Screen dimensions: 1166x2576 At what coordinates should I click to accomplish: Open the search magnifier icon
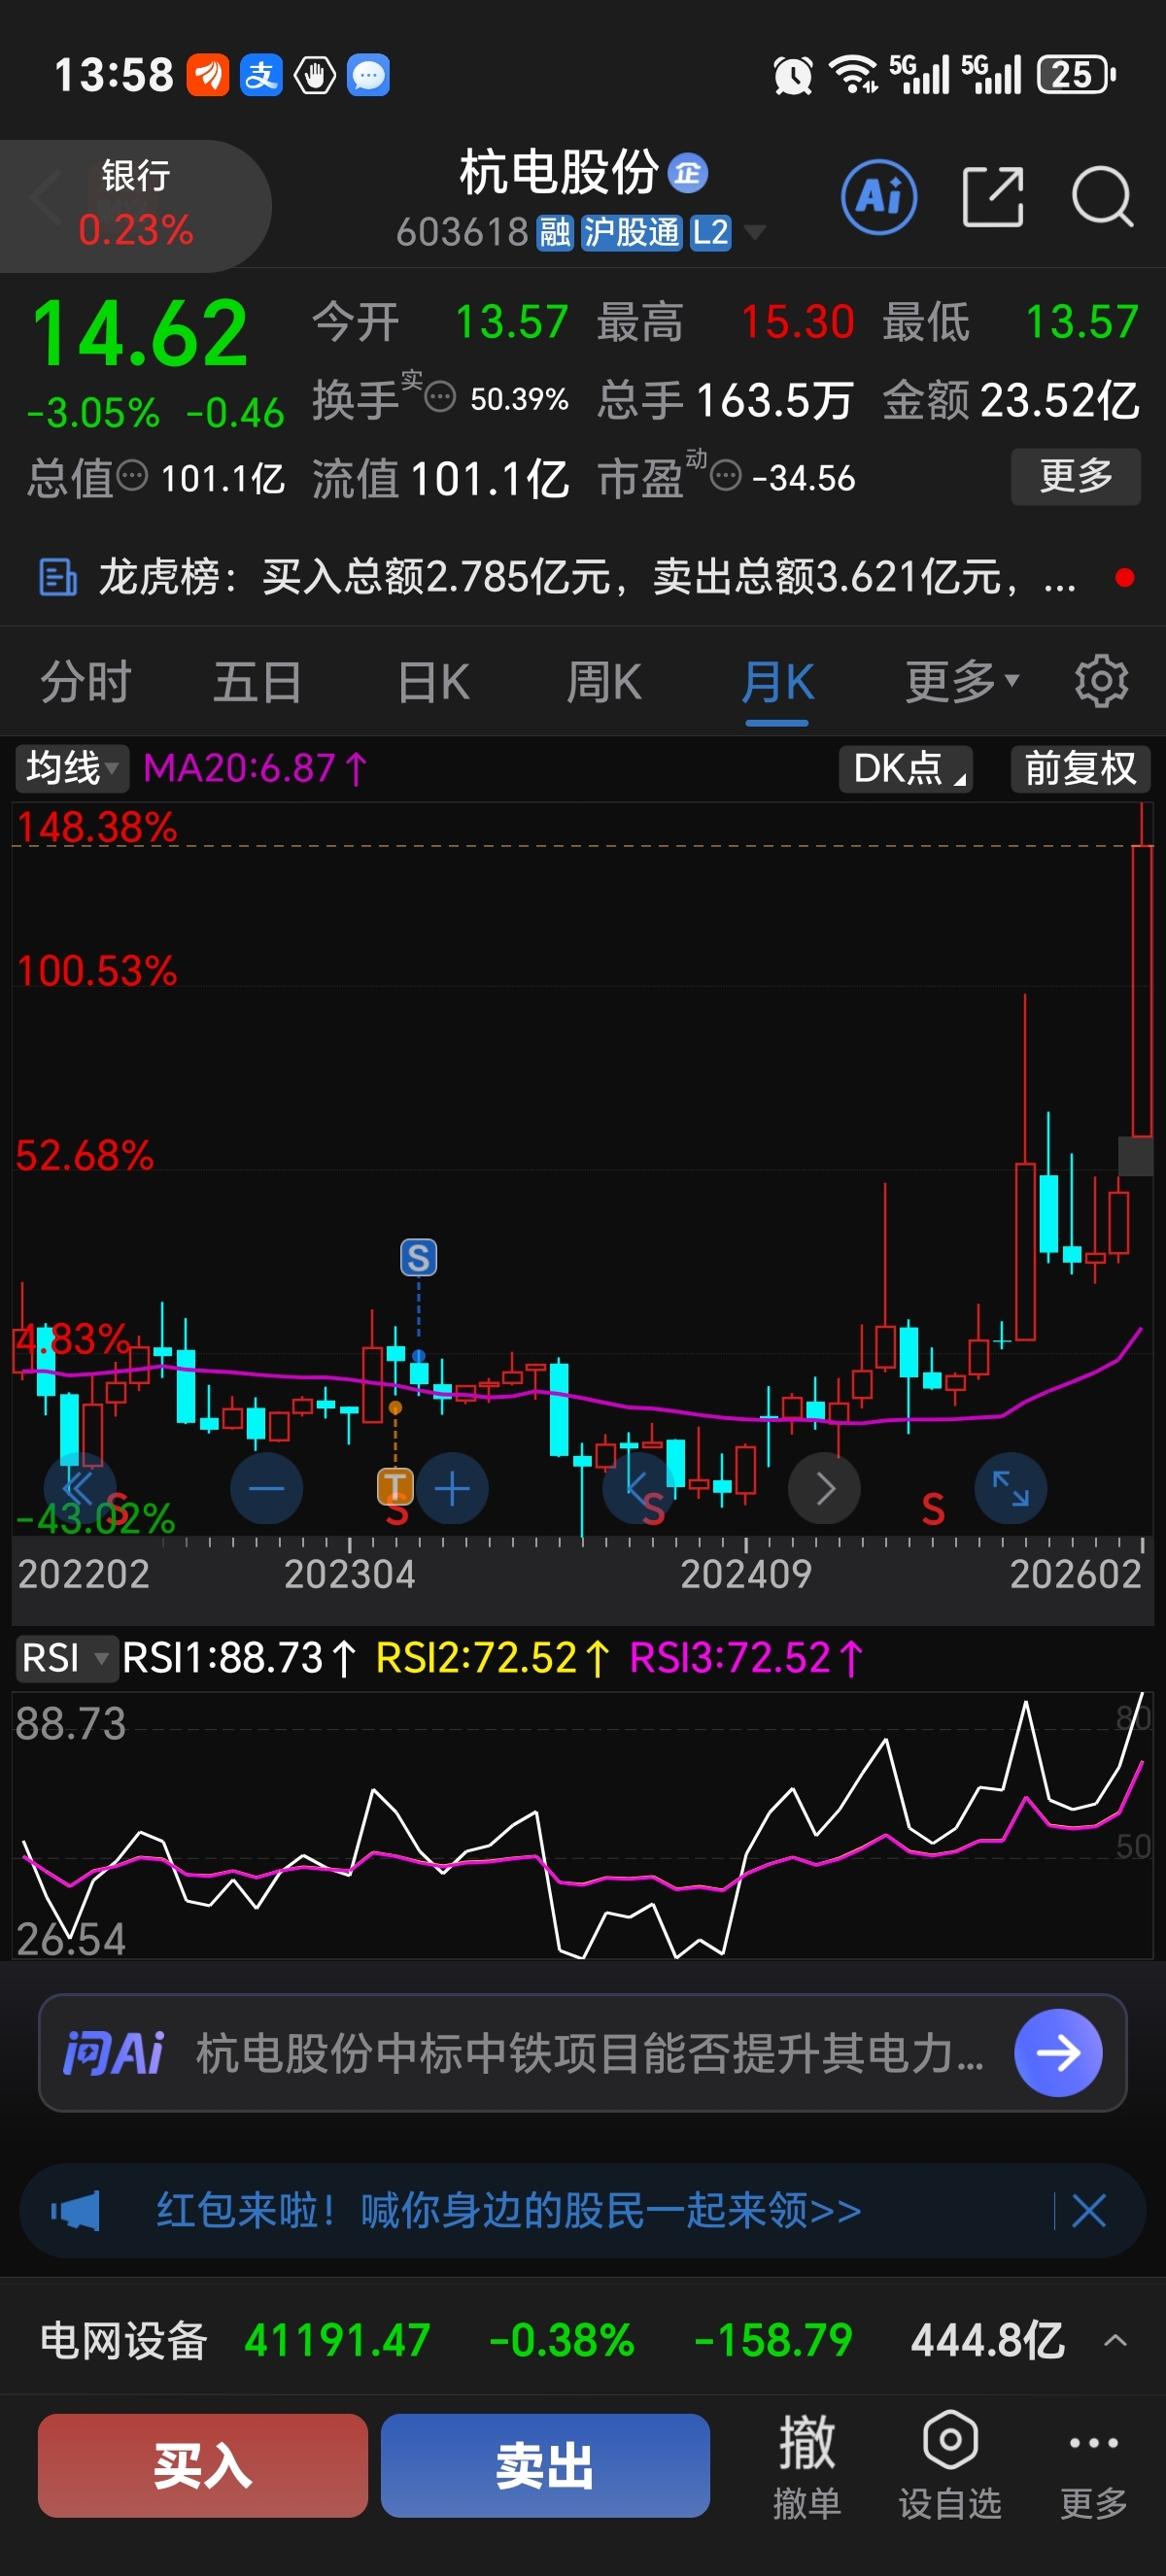click(1102, 197)
